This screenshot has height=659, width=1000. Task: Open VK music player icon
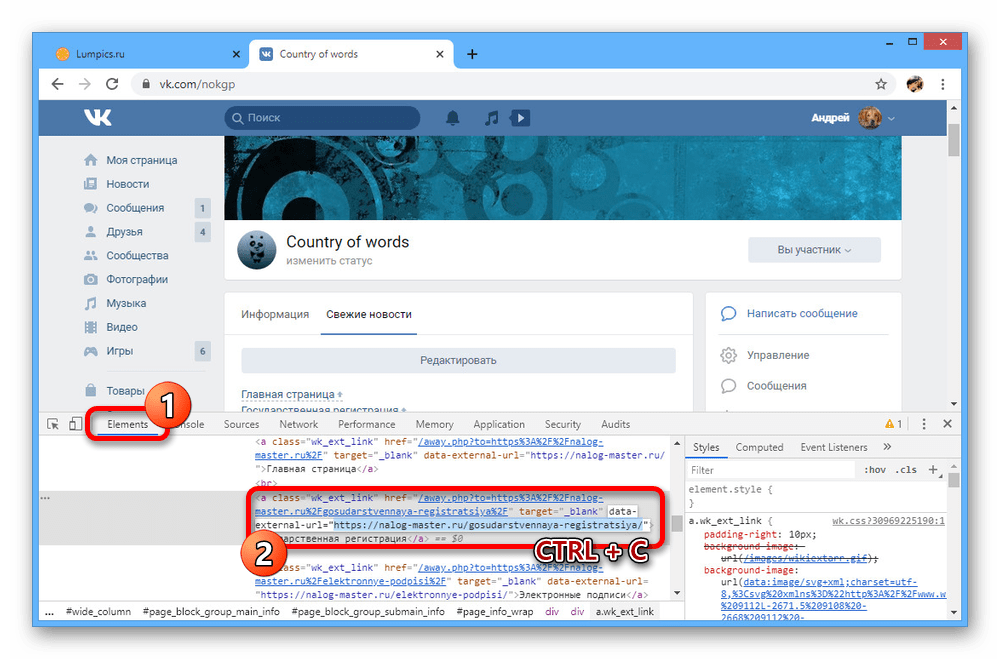(x=491, y=118)
